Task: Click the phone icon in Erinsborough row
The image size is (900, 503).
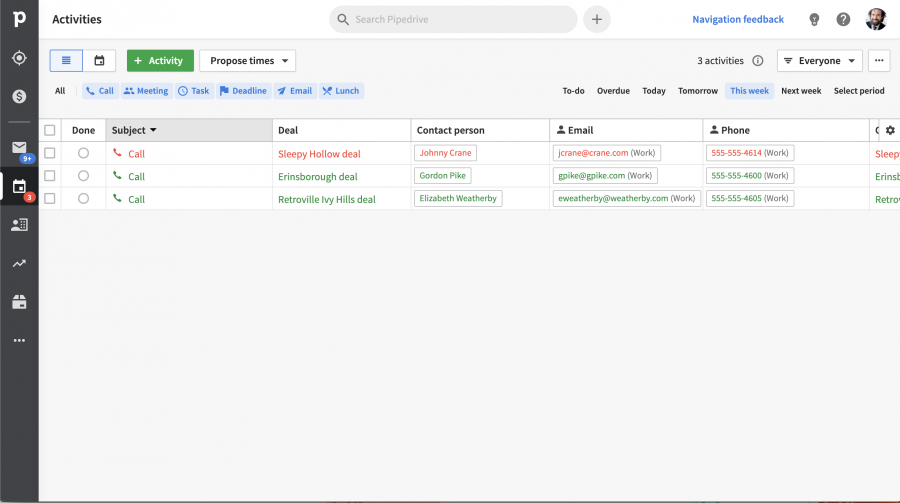Action: click(117, 176)
